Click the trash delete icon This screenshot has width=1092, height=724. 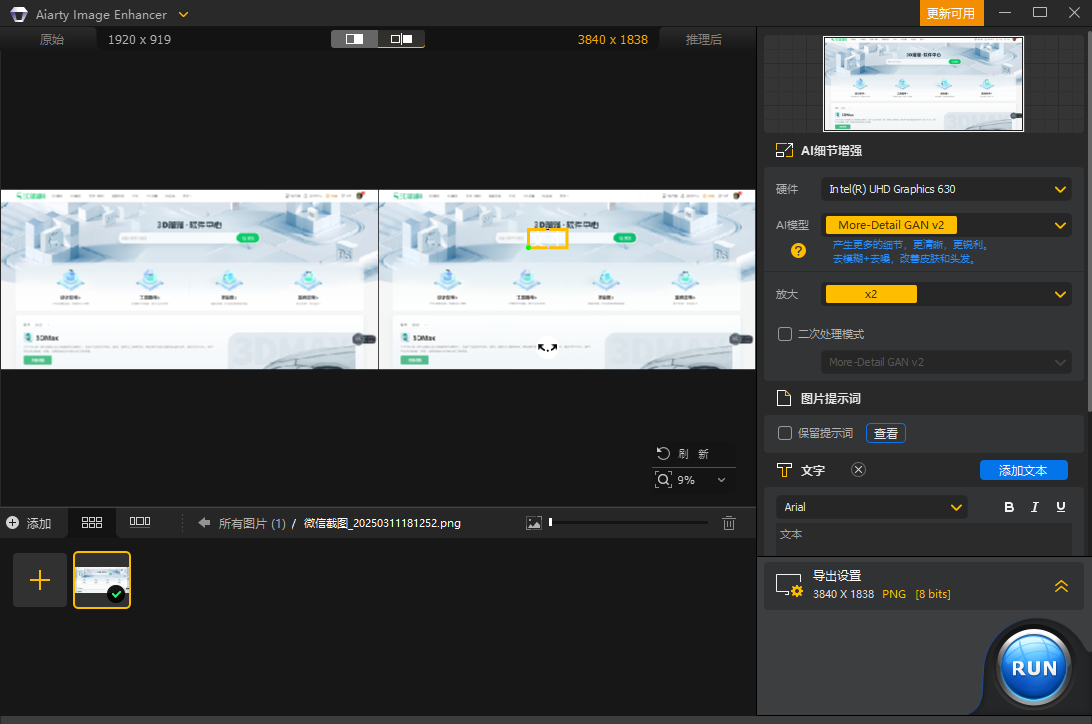(728, 523)
